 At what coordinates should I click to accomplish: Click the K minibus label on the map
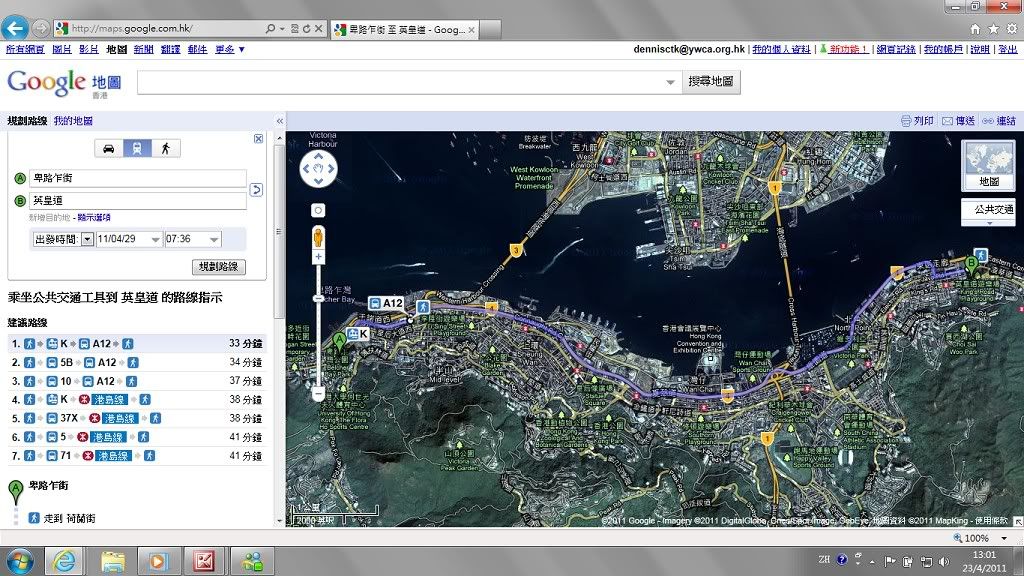tap(359, 334)
